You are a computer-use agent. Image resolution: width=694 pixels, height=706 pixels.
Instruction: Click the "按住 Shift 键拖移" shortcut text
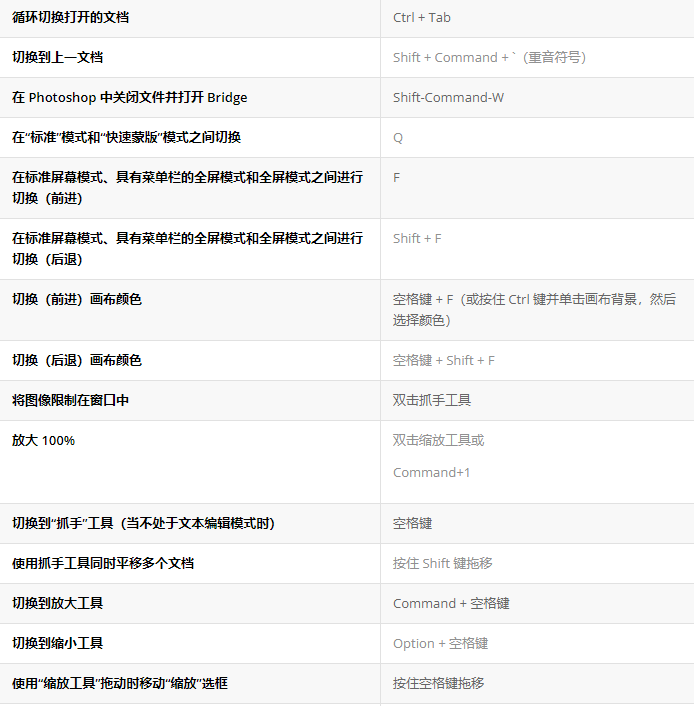pyautogui.click(x=442, y=563)
